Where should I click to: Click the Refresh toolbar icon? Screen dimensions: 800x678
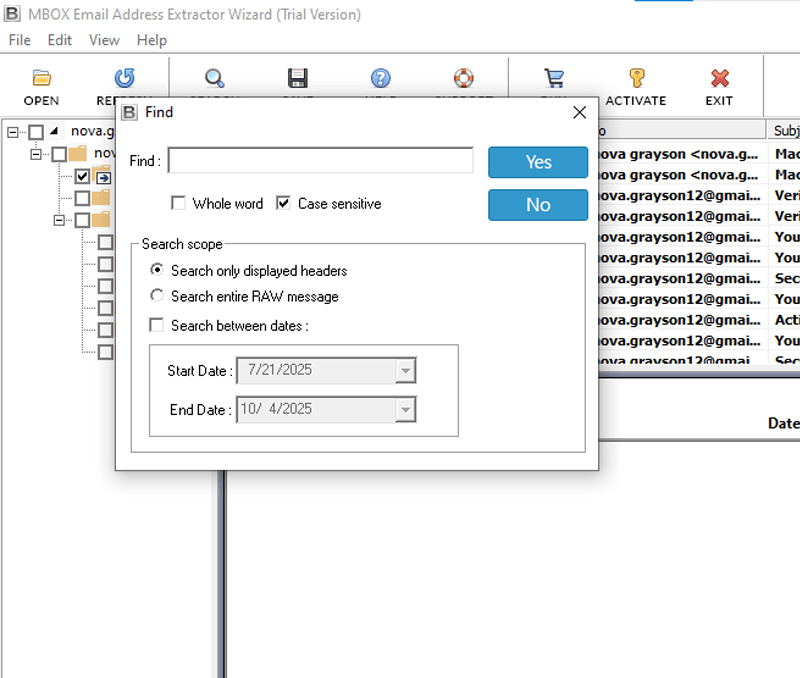[124, 78]
